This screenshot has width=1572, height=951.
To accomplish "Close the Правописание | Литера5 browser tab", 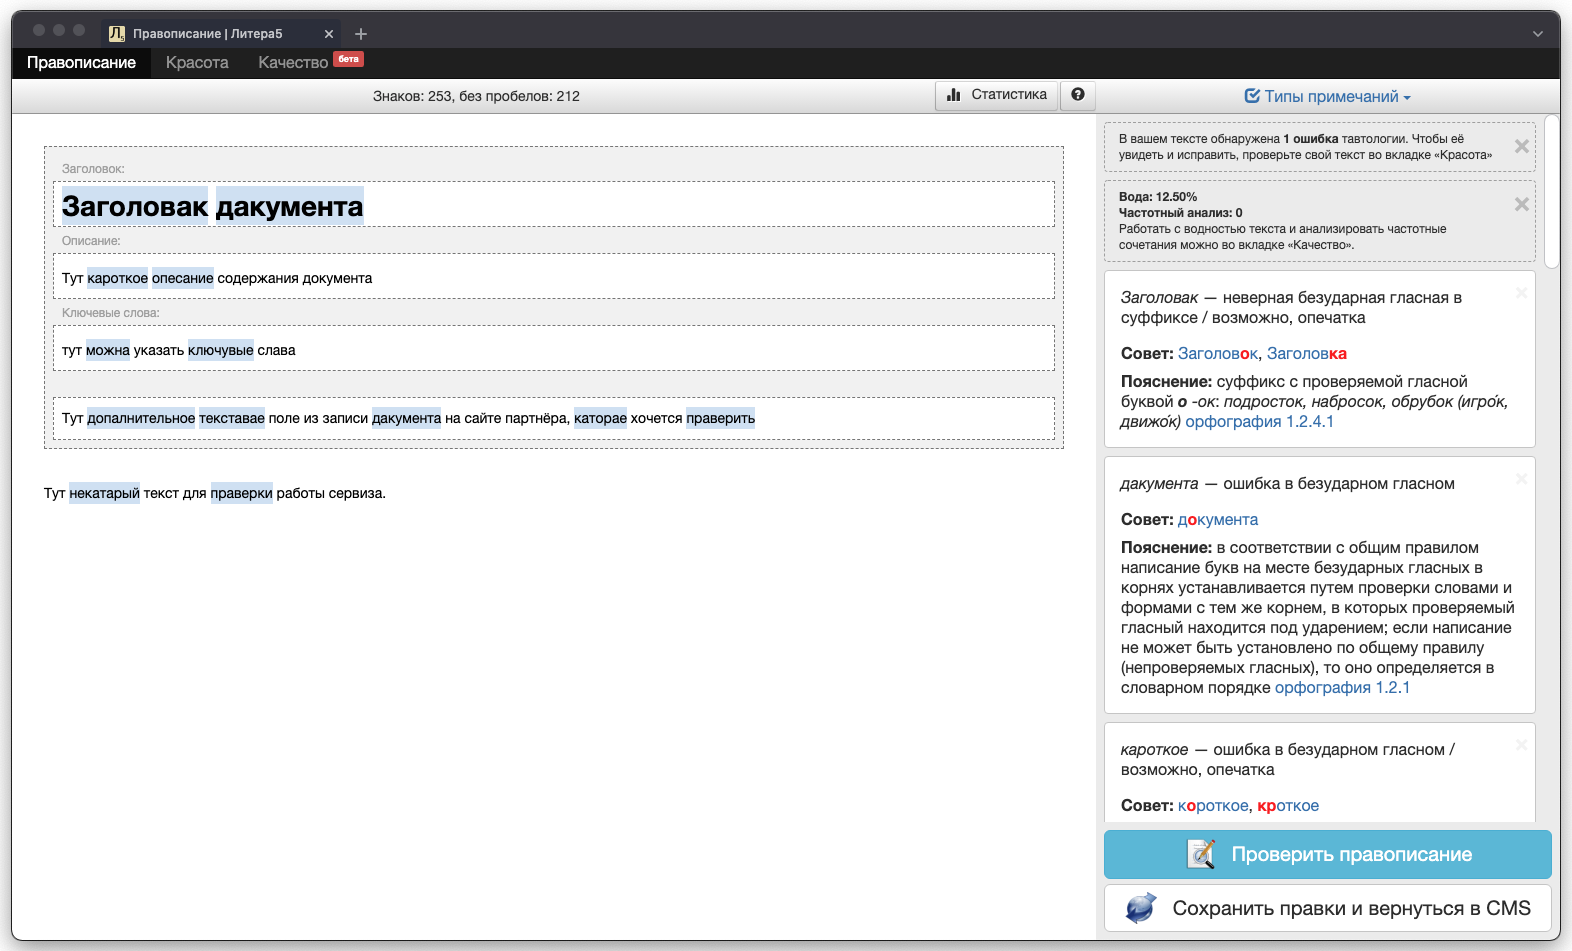I will 329,34.
